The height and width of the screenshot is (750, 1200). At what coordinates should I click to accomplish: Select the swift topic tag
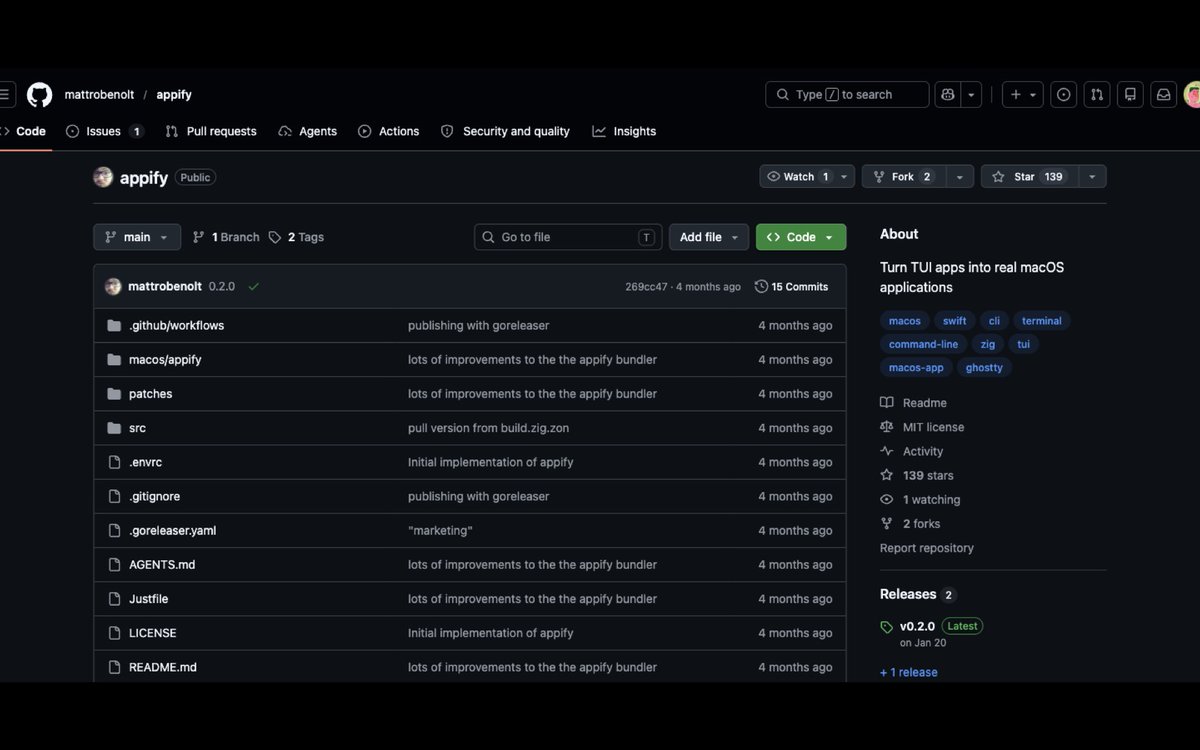[954, 321]
